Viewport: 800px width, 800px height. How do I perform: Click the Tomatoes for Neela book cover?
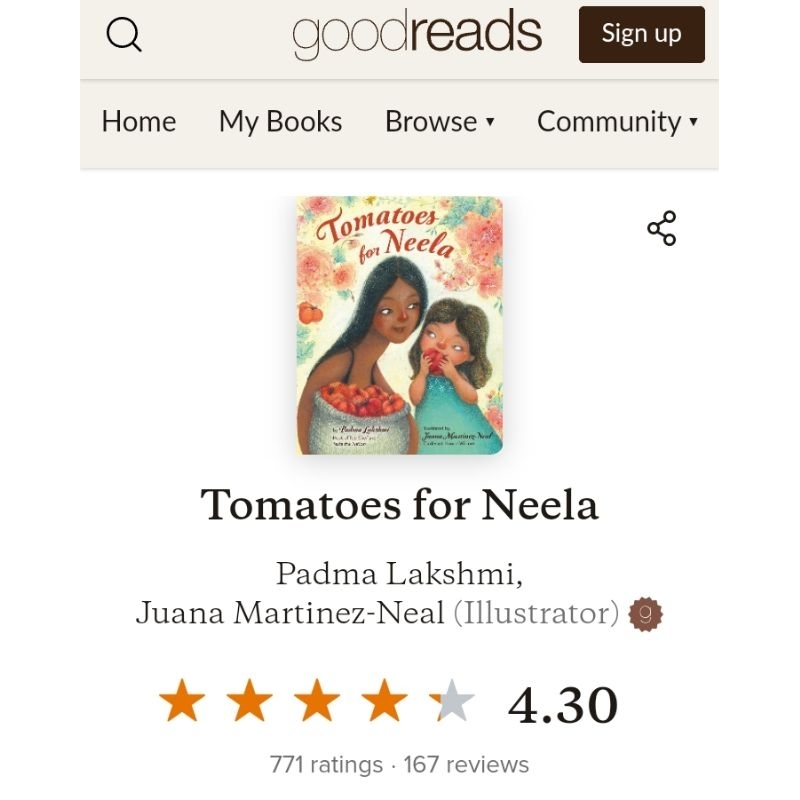tap(400, 325)
